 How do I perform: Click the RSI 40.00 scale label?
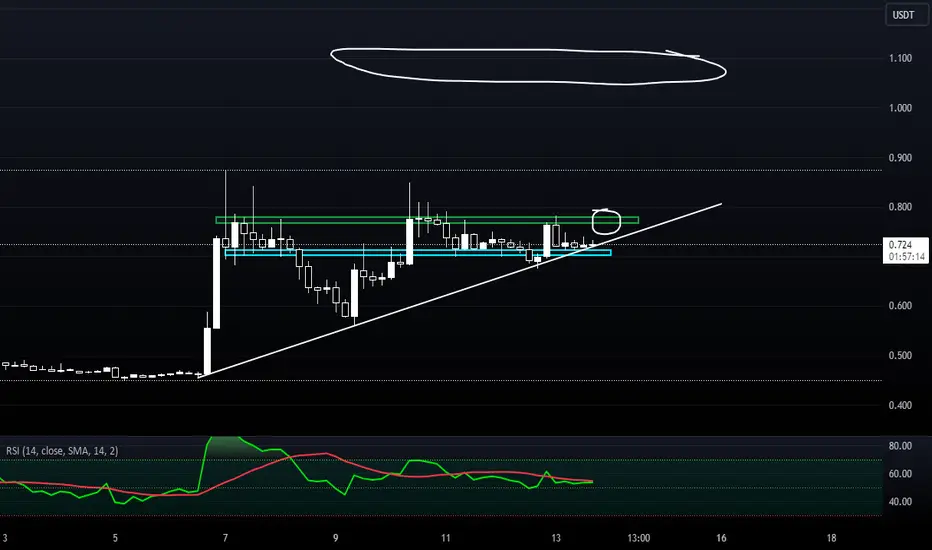pyautogui.click(x=900, y=502)
